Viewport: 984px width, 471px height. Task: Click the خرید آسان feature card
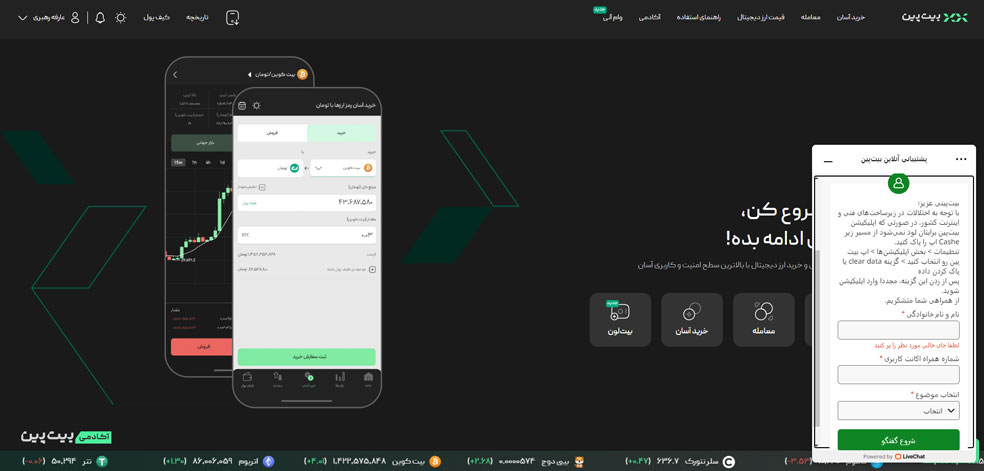(x=692, y=319)
